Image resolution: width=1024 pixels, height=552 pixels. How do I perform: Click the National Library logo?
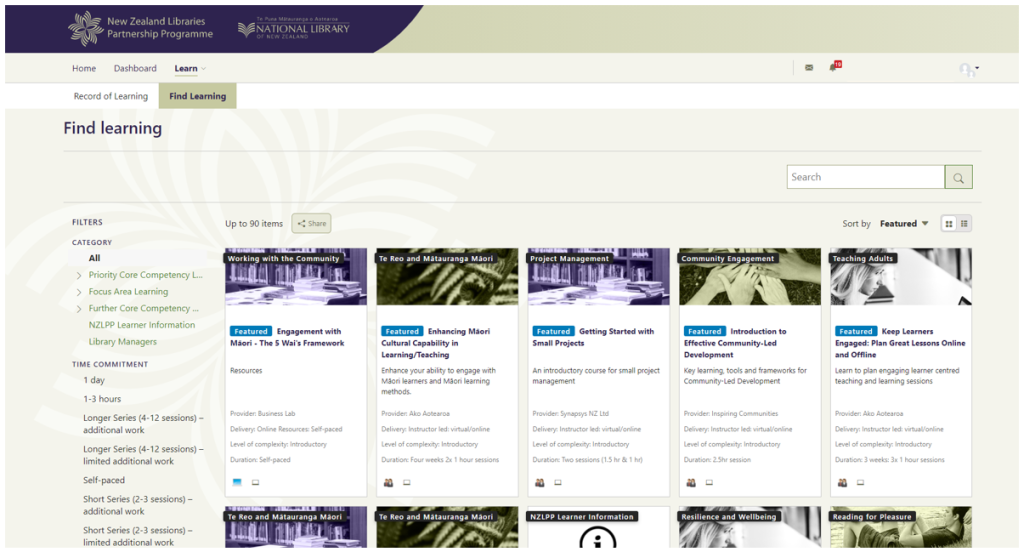pos(294,29)
